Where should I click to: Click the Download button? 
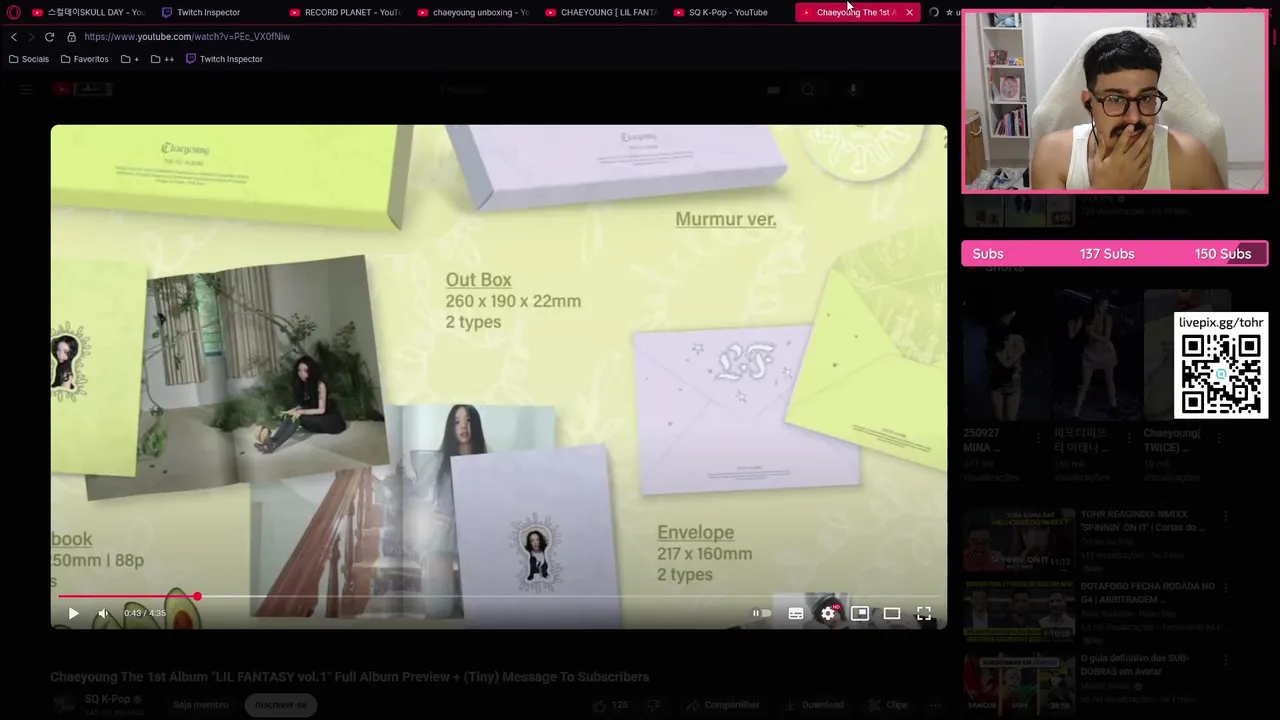(x=813, y=705)
